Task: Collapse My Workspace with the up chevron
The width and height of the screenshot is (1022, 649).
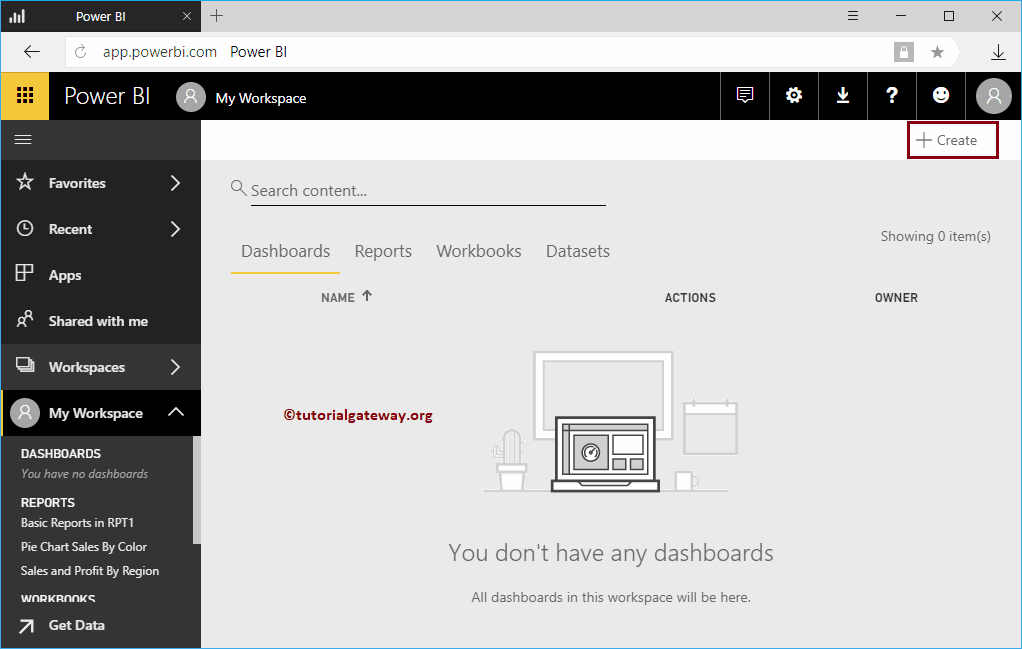Action: click(176, 412)
